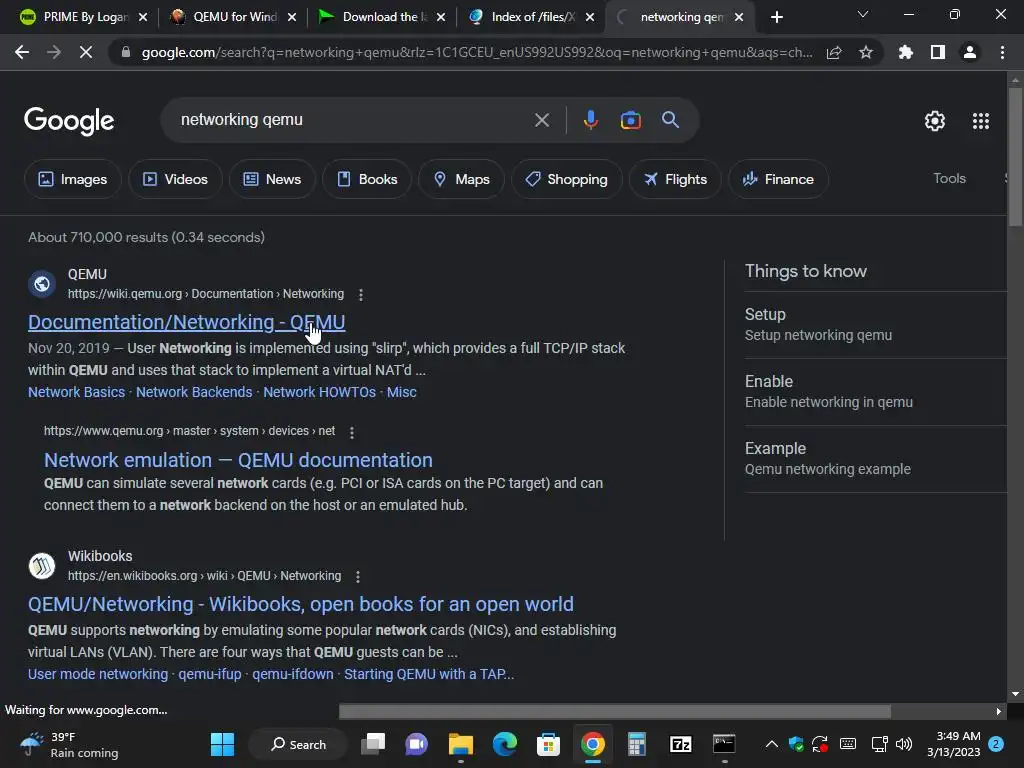Open Network HOWTOs sitelink
Image resolution: width=1024 pixels, height=768 pixels.
pos(319,392)
